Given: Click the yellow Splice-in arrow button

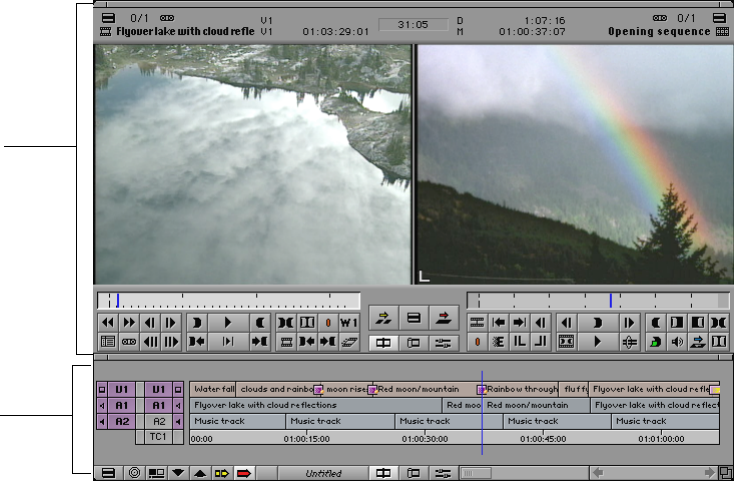Looking at the screenshot, I should pyautogui.click(x=383, y=319).
